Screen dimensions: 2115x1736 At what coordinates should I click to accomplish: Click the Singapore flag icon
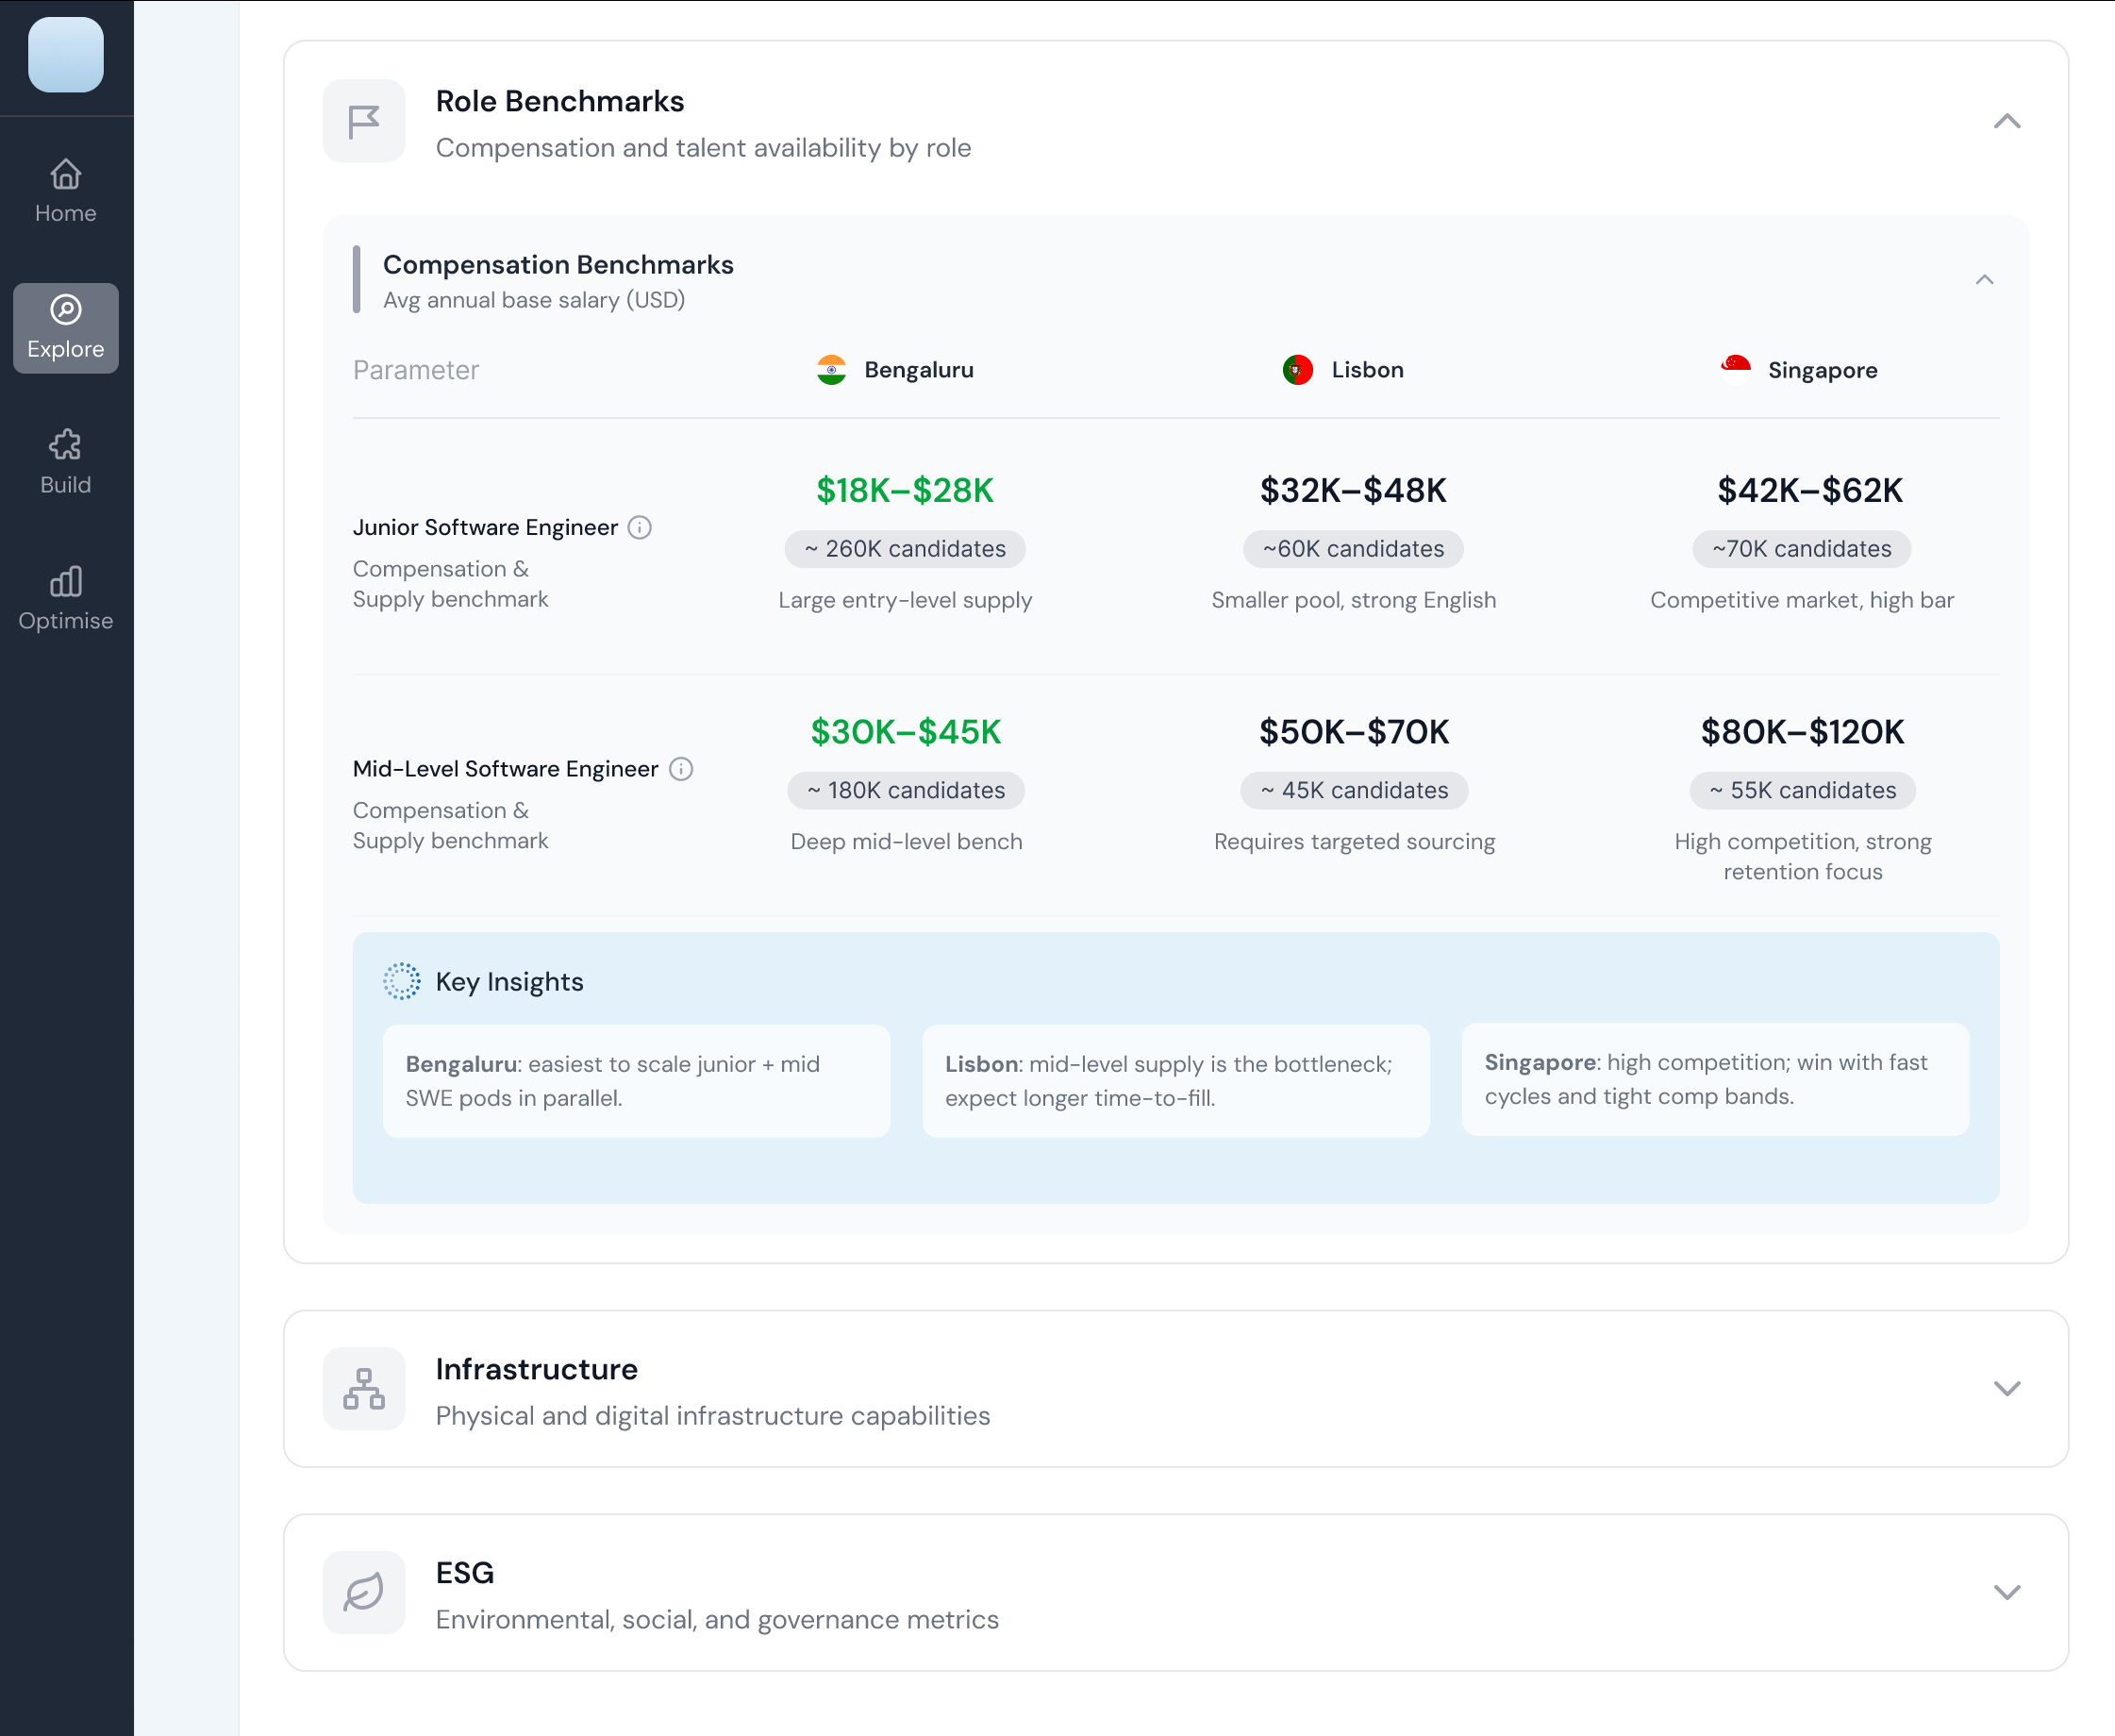pyautogui.click(x=1736, y=370)
